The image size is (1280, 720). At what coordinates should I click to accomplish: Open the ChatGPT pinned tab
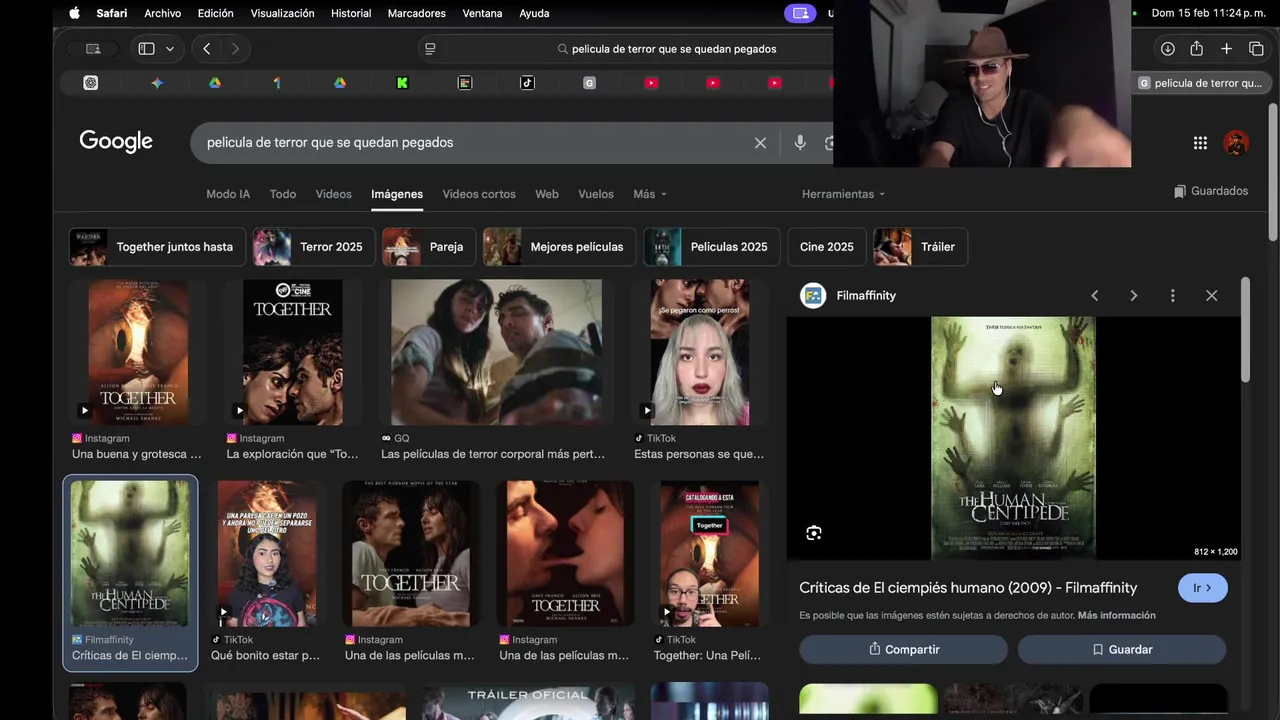pyautogui.click(x=91, y=83)
